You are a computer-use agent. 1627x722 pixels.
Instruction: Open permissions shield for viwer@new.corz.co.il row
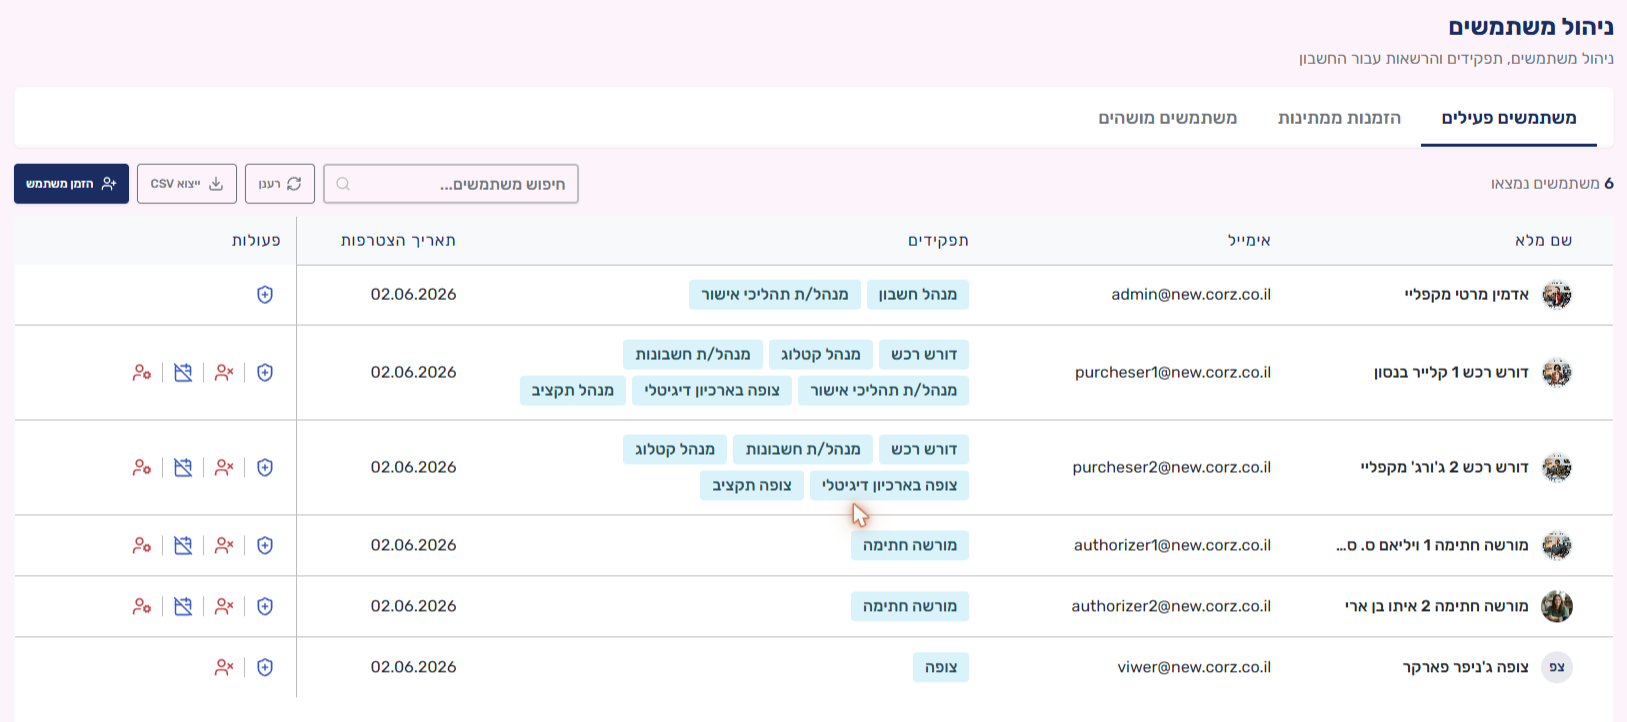(x=265, y=668)
